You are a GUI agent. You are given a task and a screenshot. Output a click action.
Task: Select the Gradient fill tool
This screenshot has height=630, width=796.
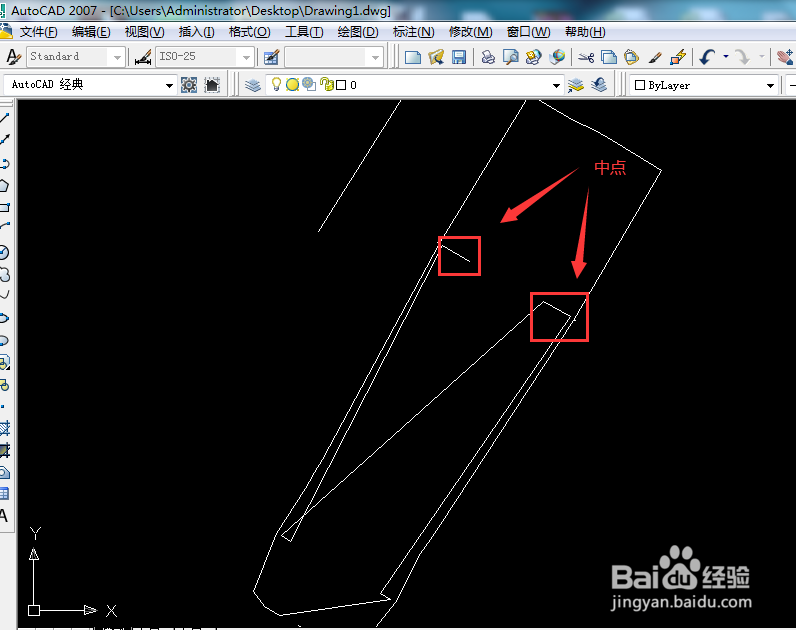5,450
